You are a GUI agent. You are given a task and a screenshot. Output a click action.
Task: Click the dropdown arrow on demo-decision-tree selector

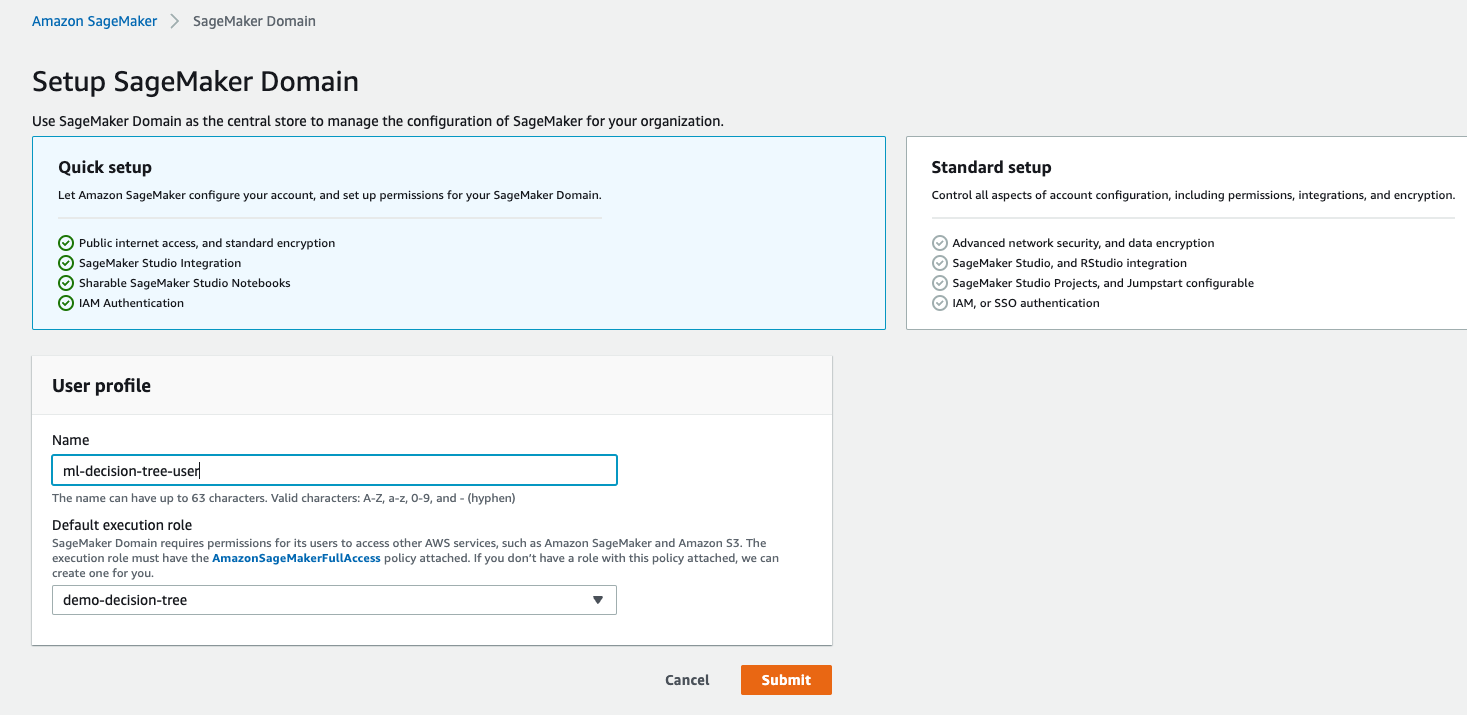(598, 600)
